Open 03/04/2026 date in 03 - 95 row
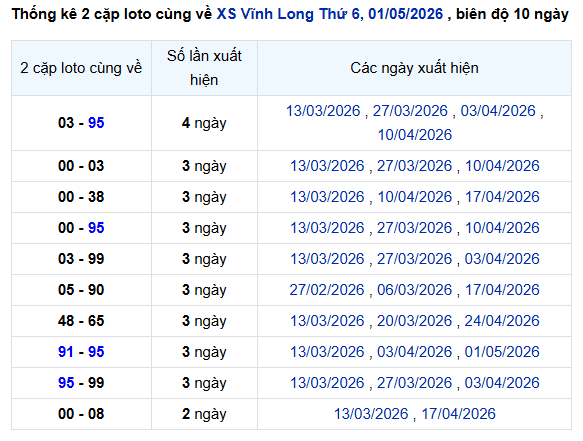Viewport: 583px width, 441px height. 498,111
